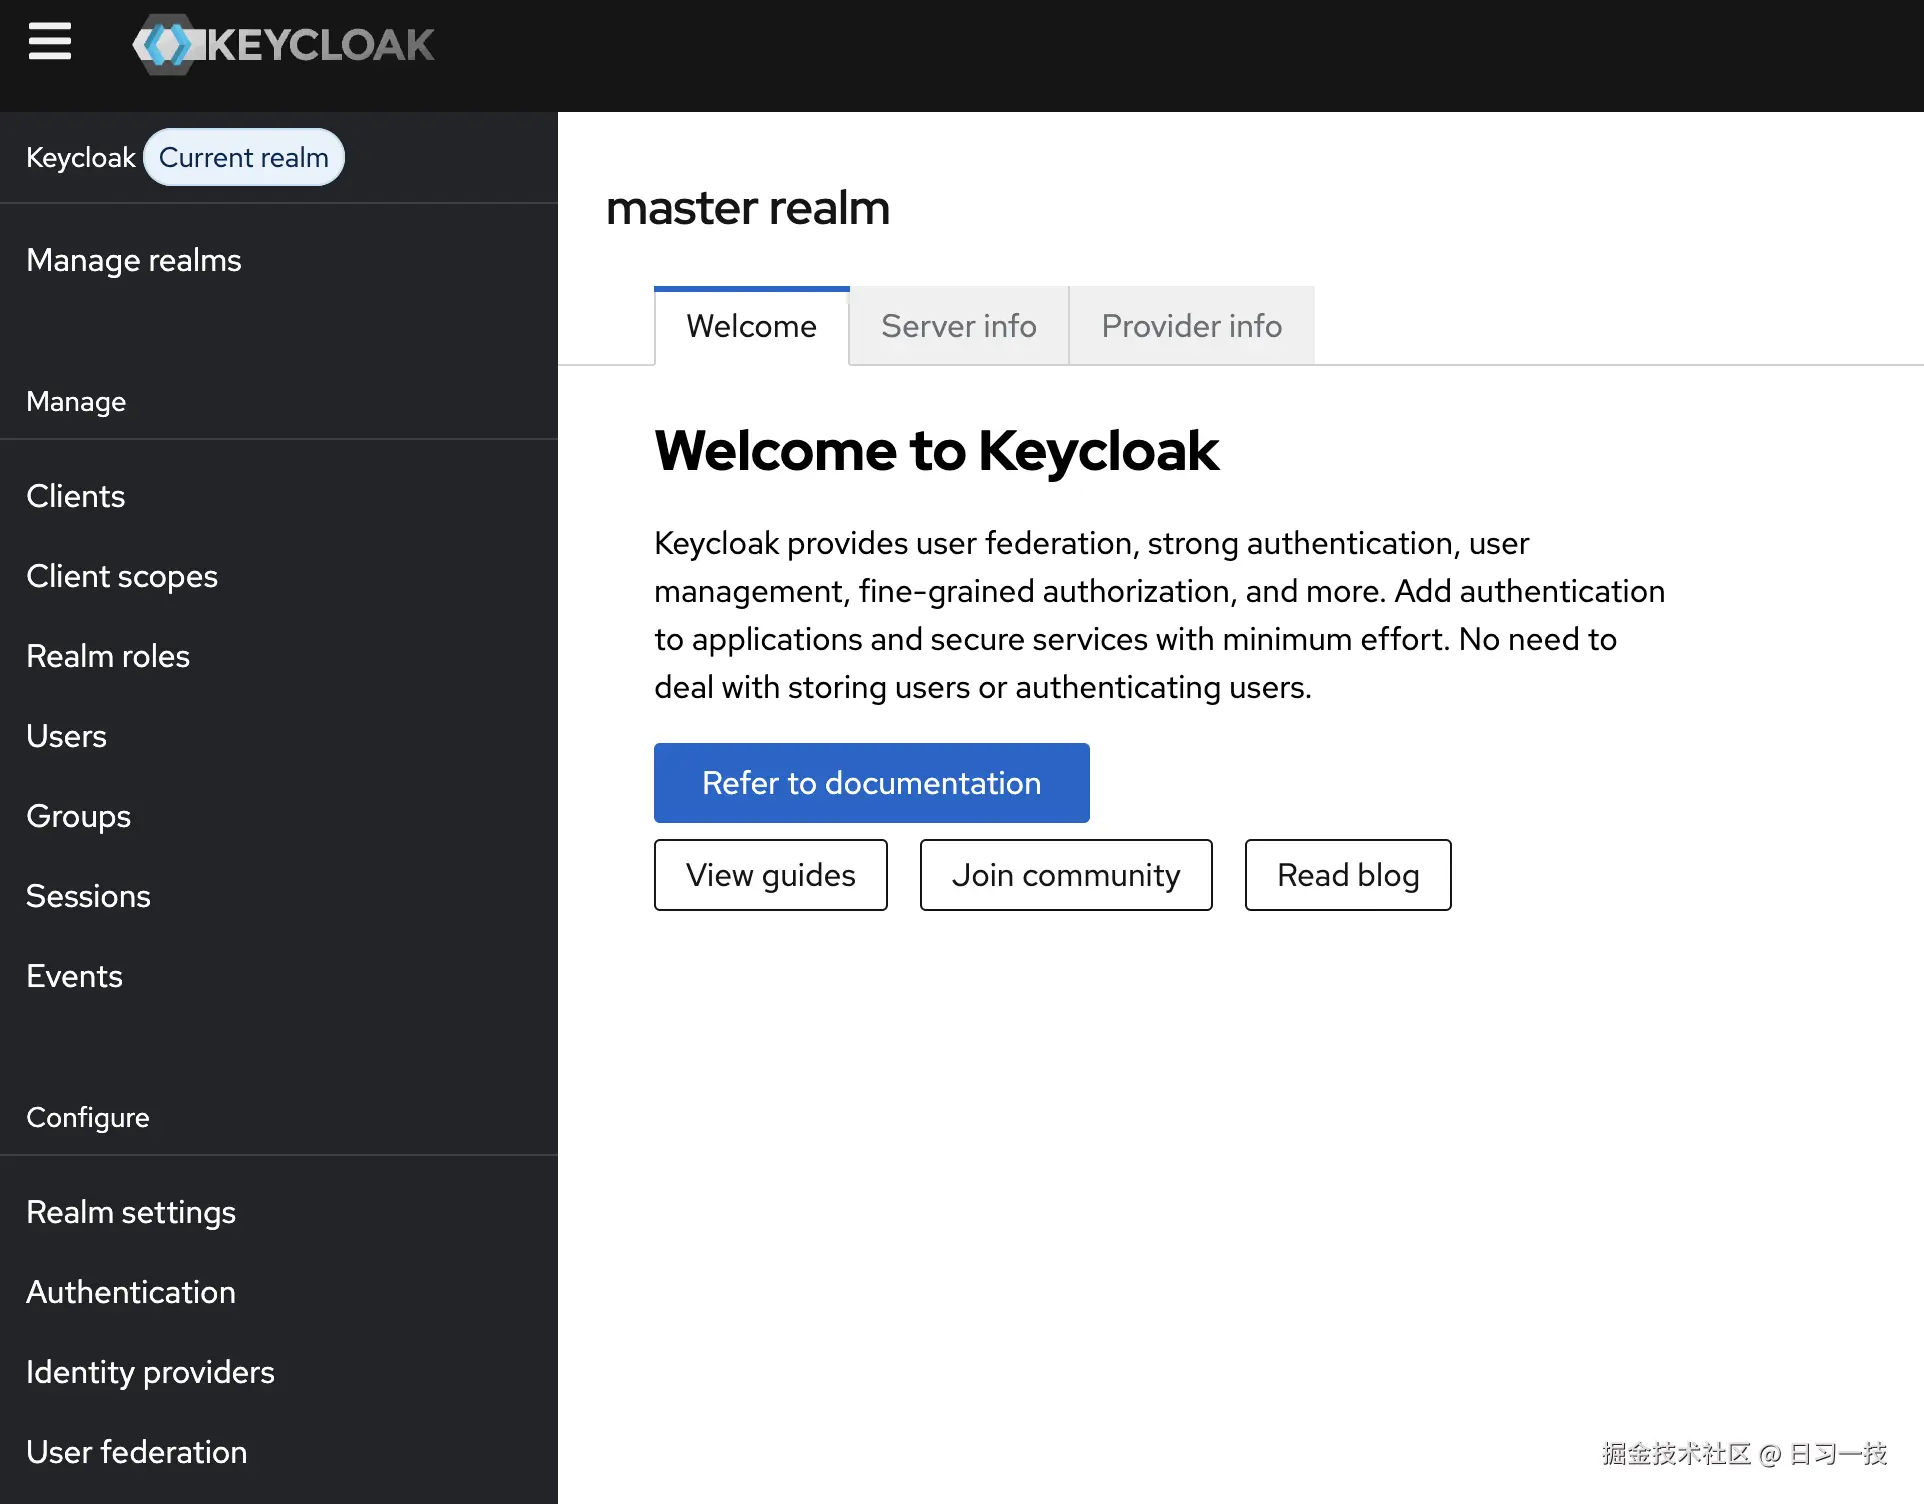This screenshot has width=1924, height=1504.
Task: Open the Current realm selector
Action: pos(243,157)
